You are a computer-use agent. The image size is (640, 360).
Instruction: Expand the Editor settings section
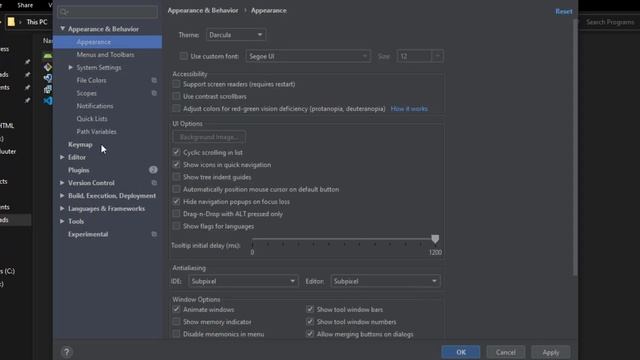coord(62,157)
